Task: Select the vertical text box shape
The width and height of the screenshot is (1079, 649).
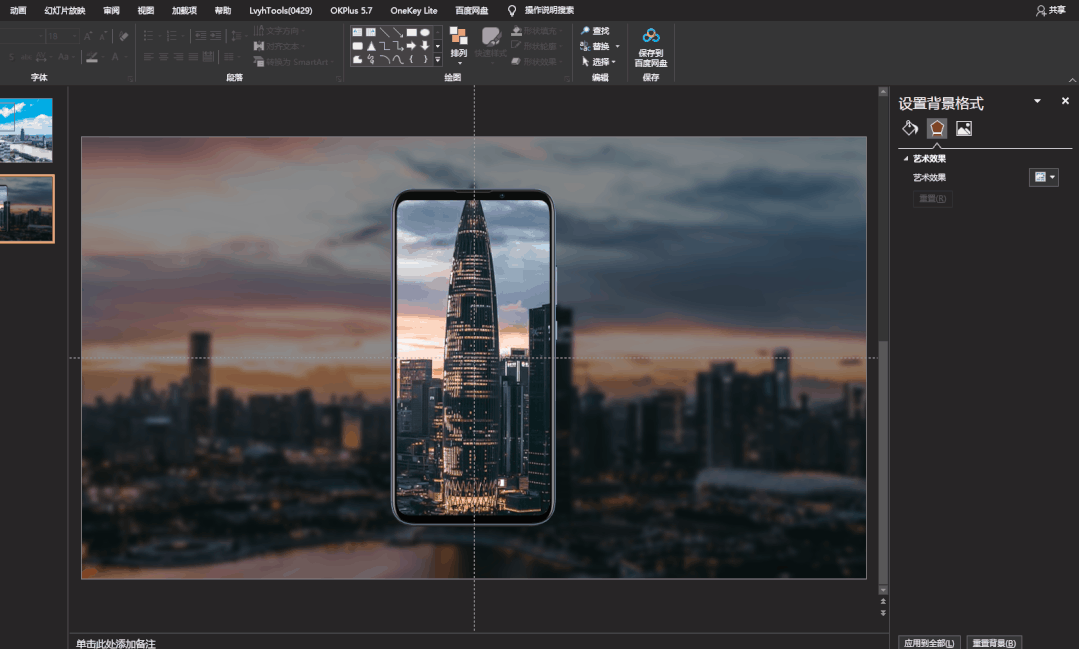Action: coord(371,32)
